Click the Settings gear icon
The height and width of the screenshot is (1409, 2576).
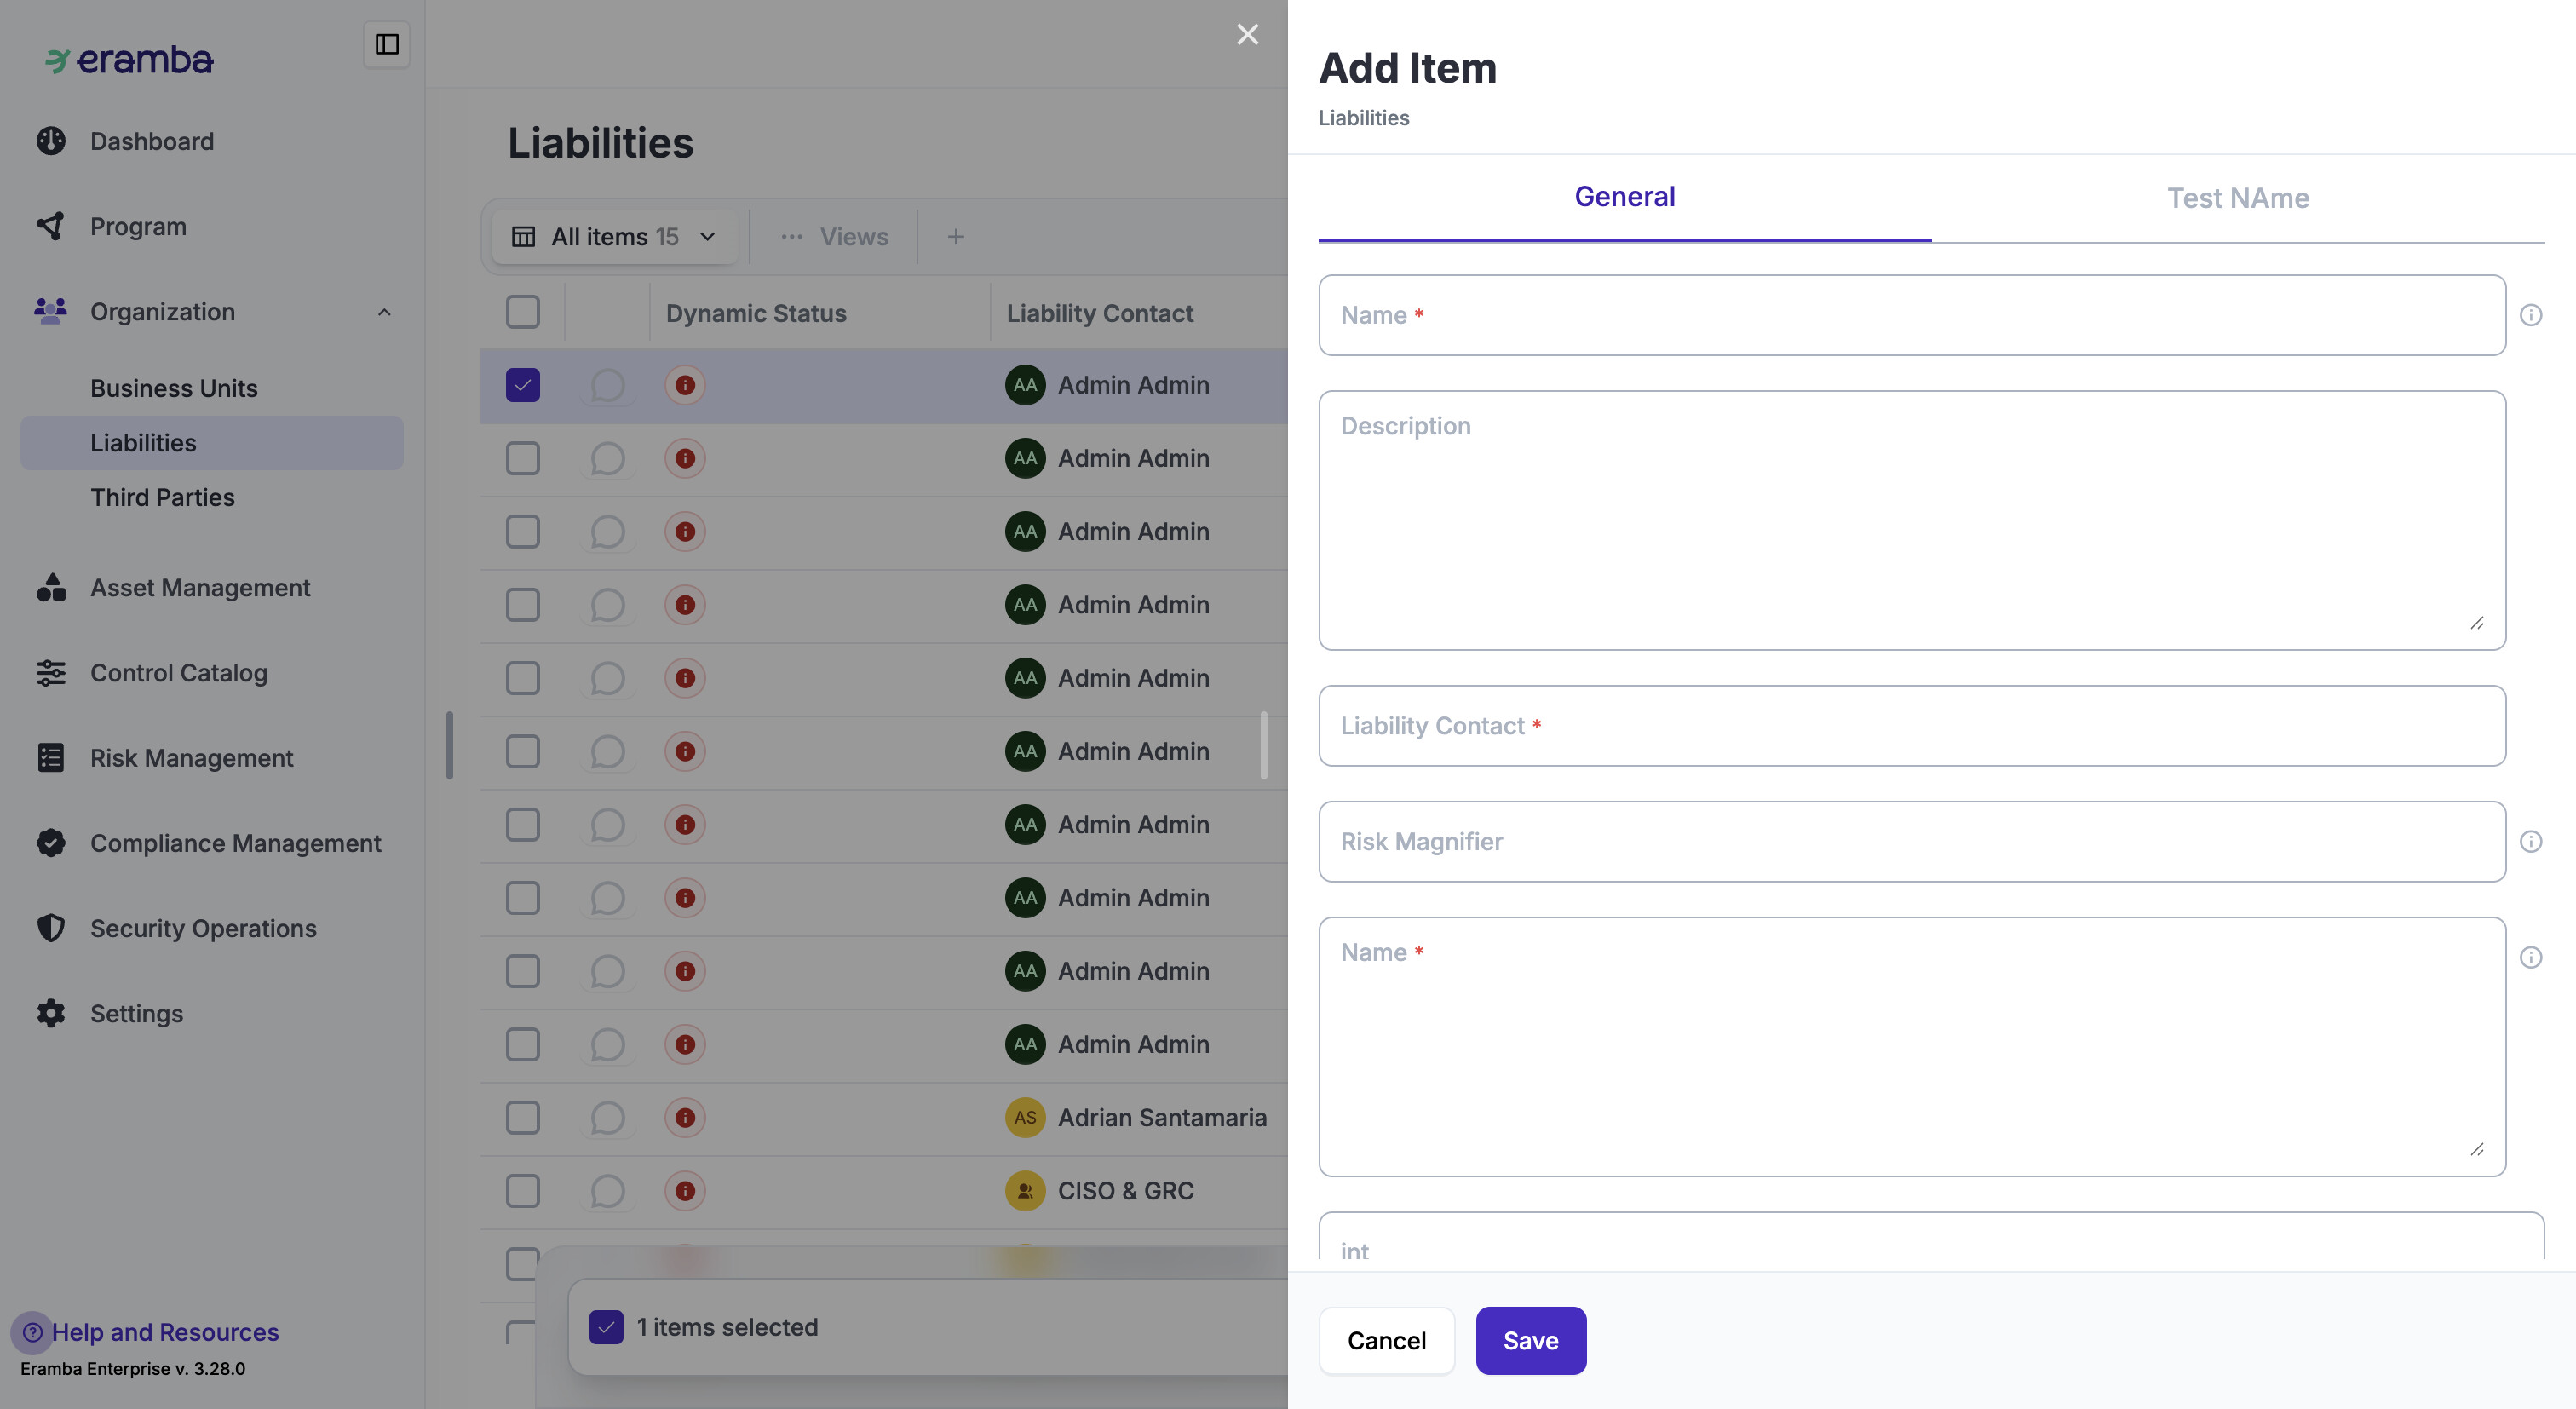point(51,1013)
